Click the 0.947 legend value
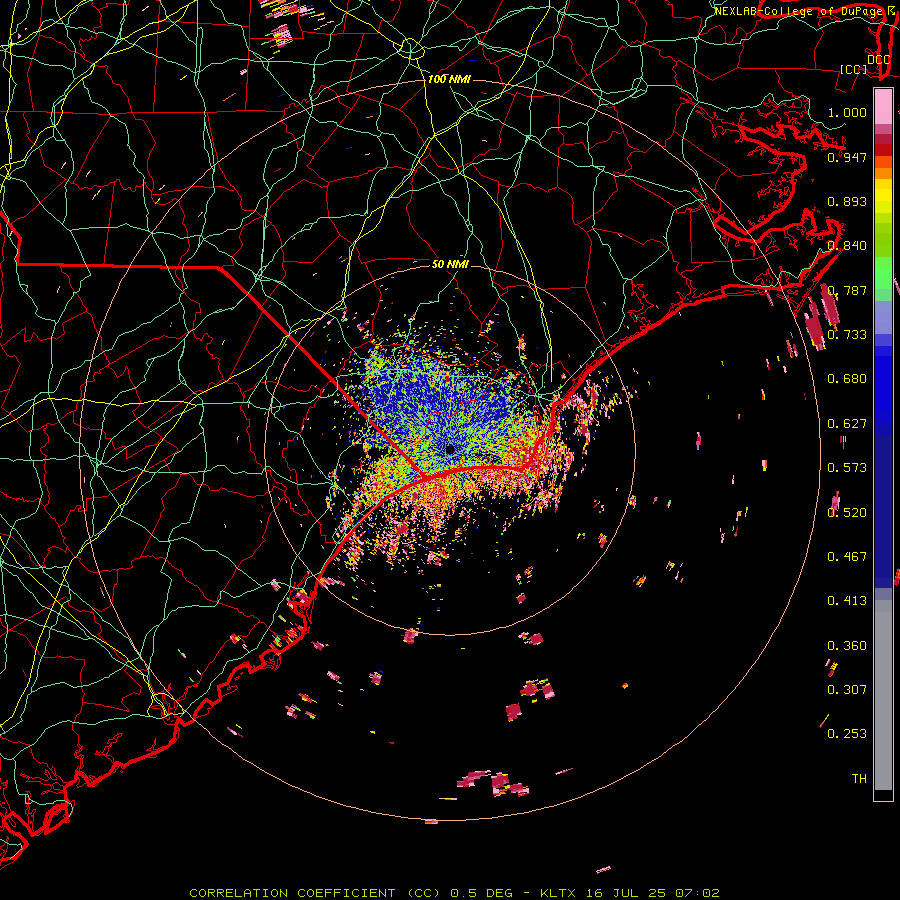This screenshot has width=900, height=900. tap(847, 157)
